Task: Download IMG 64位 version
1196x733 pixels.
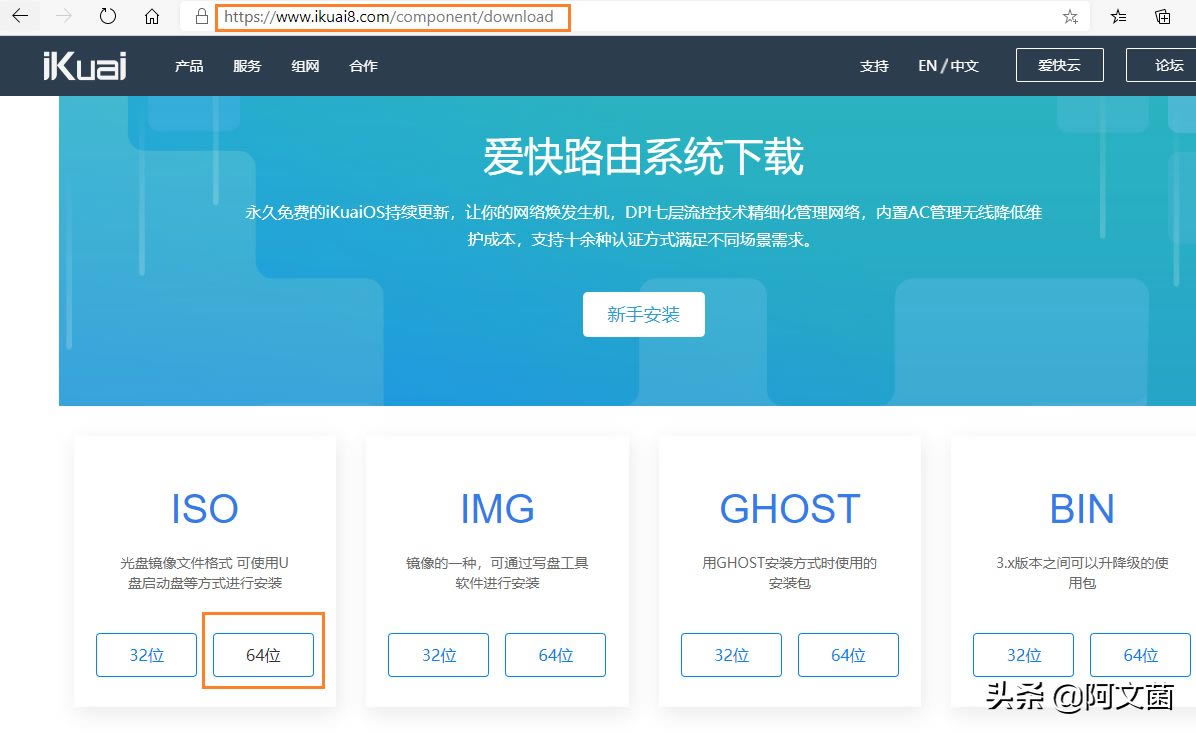Action: click(x=555, y=655)
